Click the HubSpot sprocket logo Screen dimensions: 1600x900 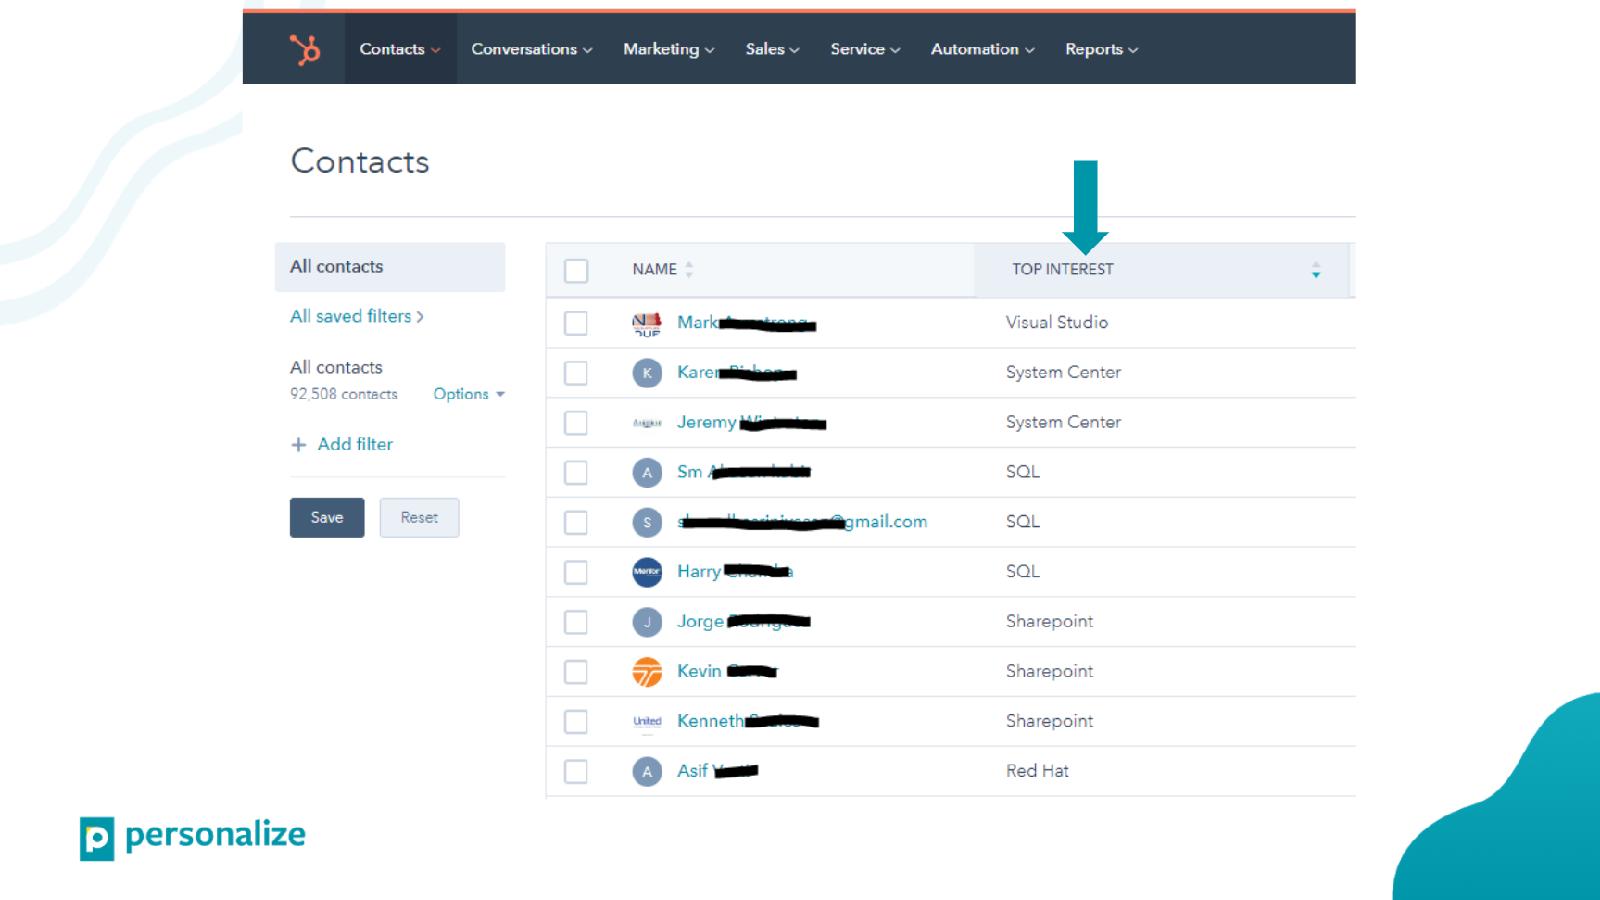pos(304,49)
